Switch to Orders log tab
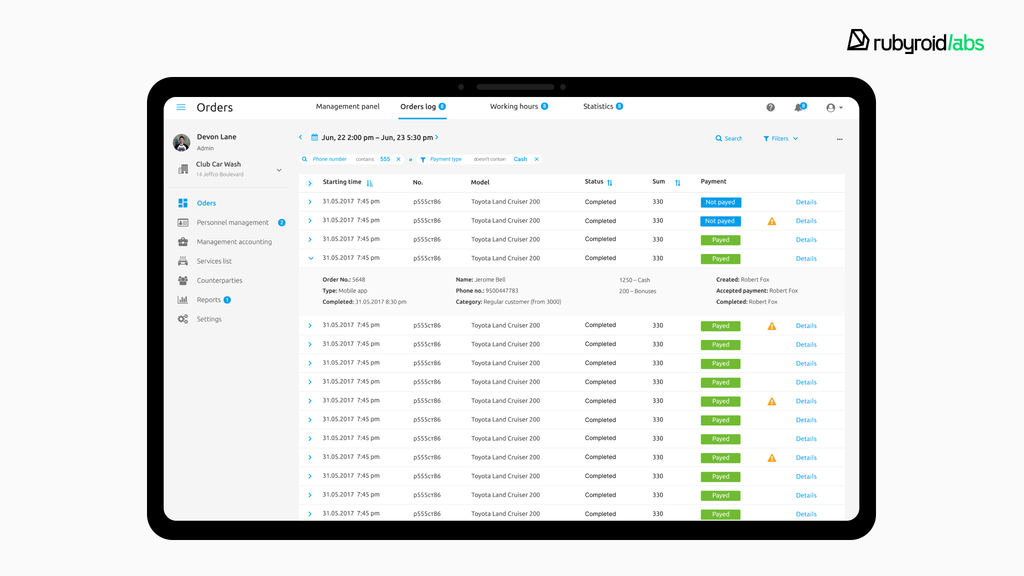Viewport: 1024px width, 576px height. click(x=423, y=106)
